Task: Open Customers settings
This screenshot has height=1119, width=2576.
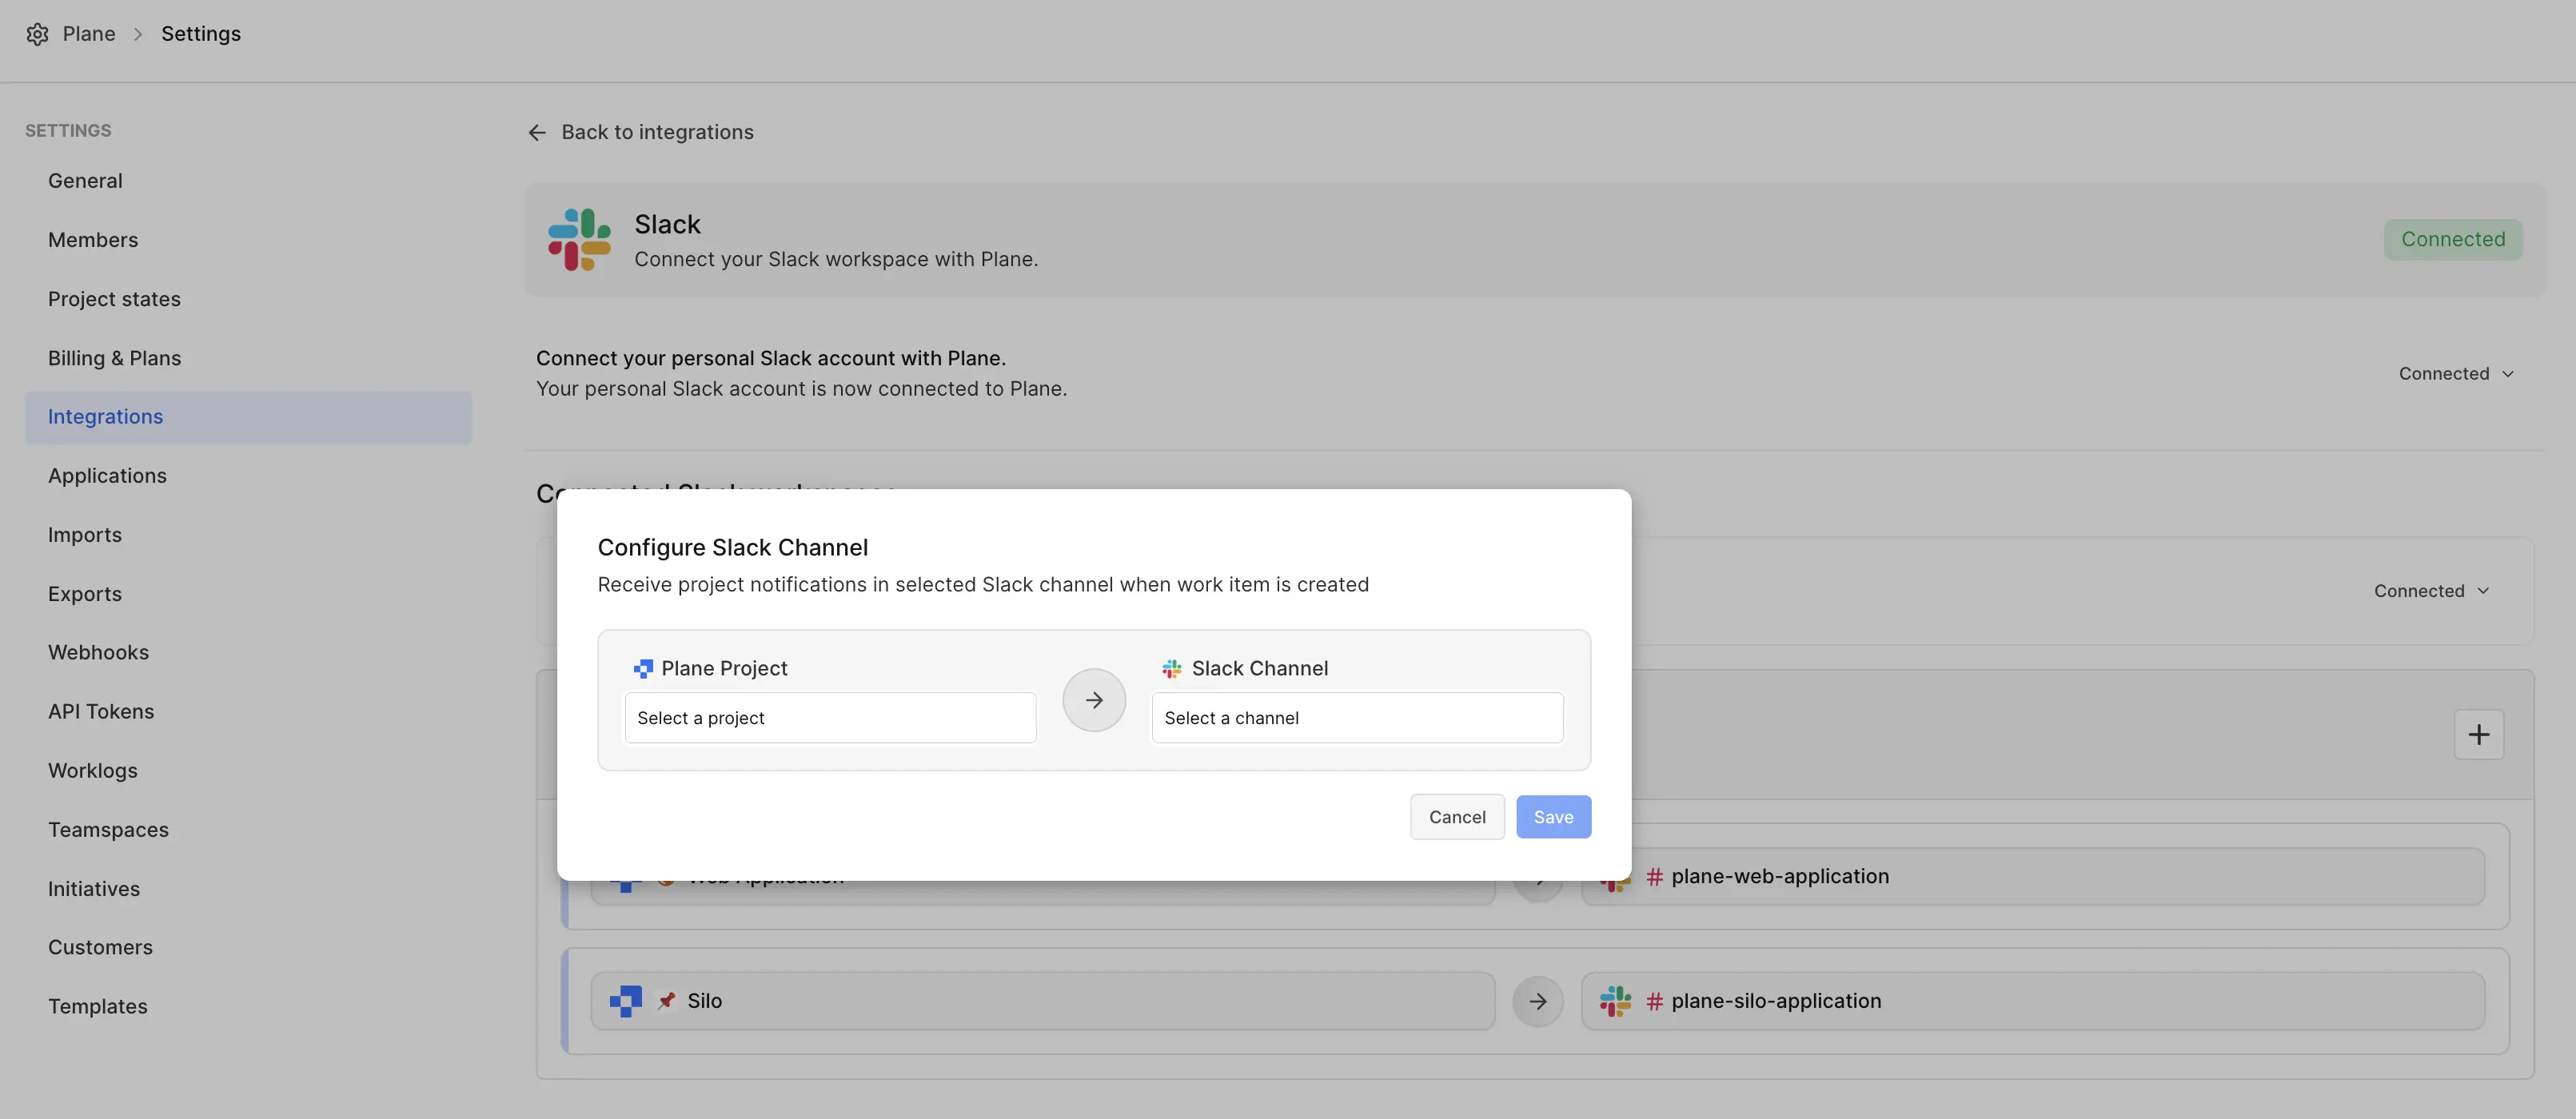Action: pos(248,947)
